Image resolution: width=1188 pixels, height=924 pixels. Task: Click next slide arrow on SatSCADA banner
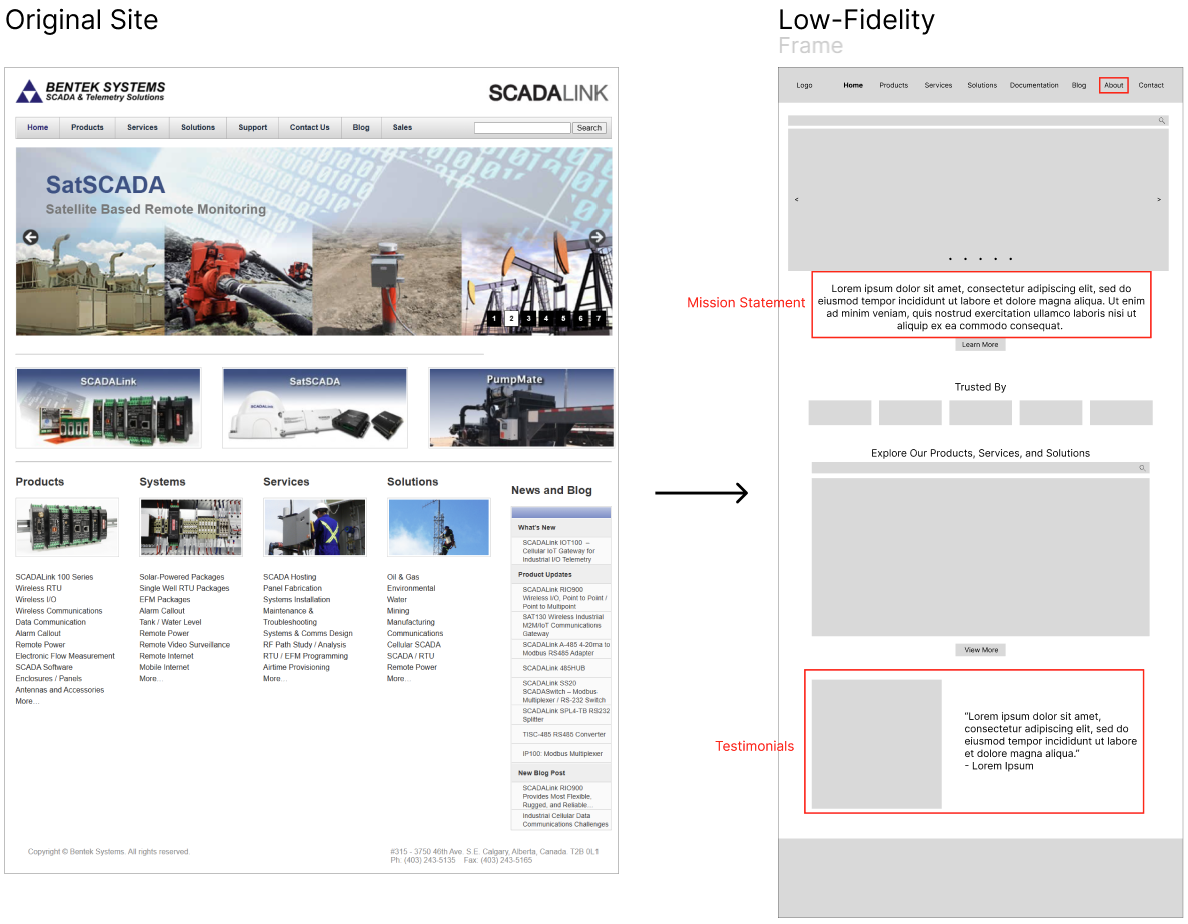coord(597,237)
